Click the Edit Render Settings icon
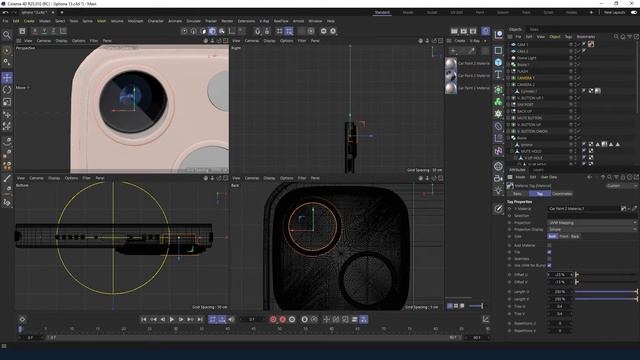 [473, 31]
